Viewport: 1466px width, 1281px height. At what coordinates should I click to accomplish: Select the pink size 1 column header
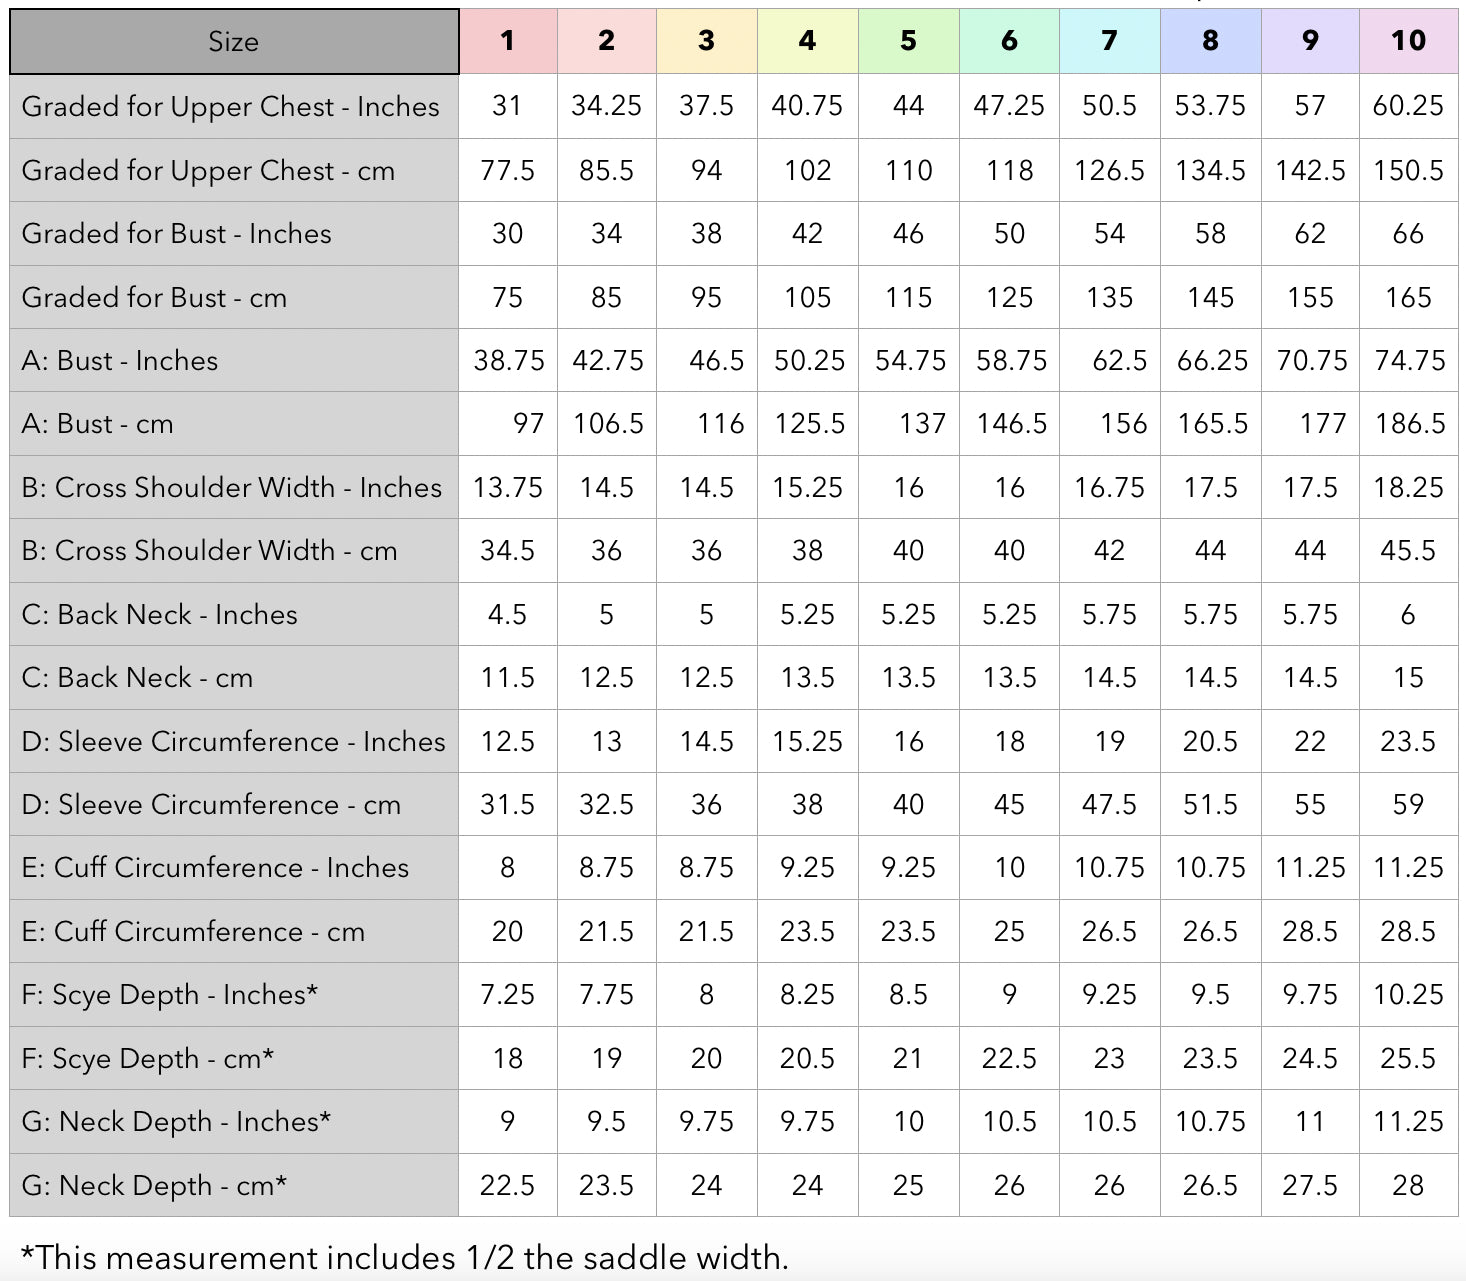[507, 41]
